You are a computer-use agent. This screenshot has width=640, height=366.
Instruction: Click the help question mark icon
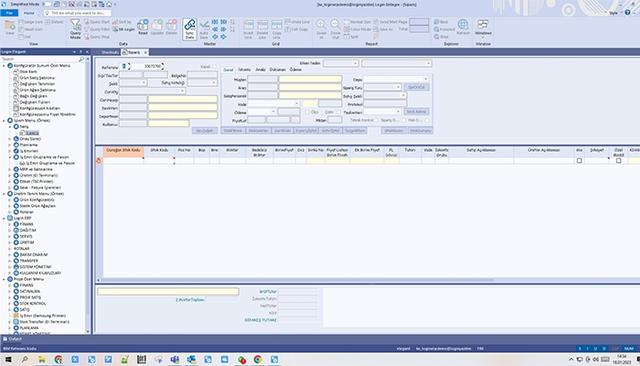tap(627, 13)
